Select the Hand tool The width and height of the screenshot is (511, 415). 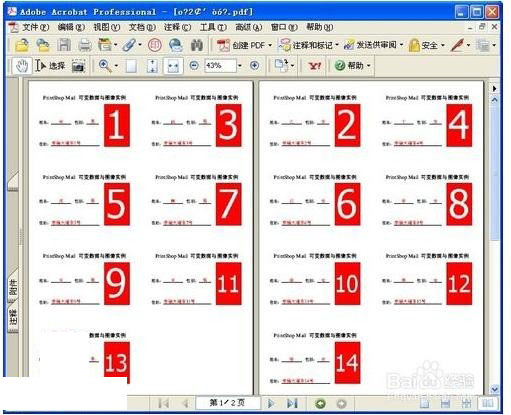coord(22,66)
